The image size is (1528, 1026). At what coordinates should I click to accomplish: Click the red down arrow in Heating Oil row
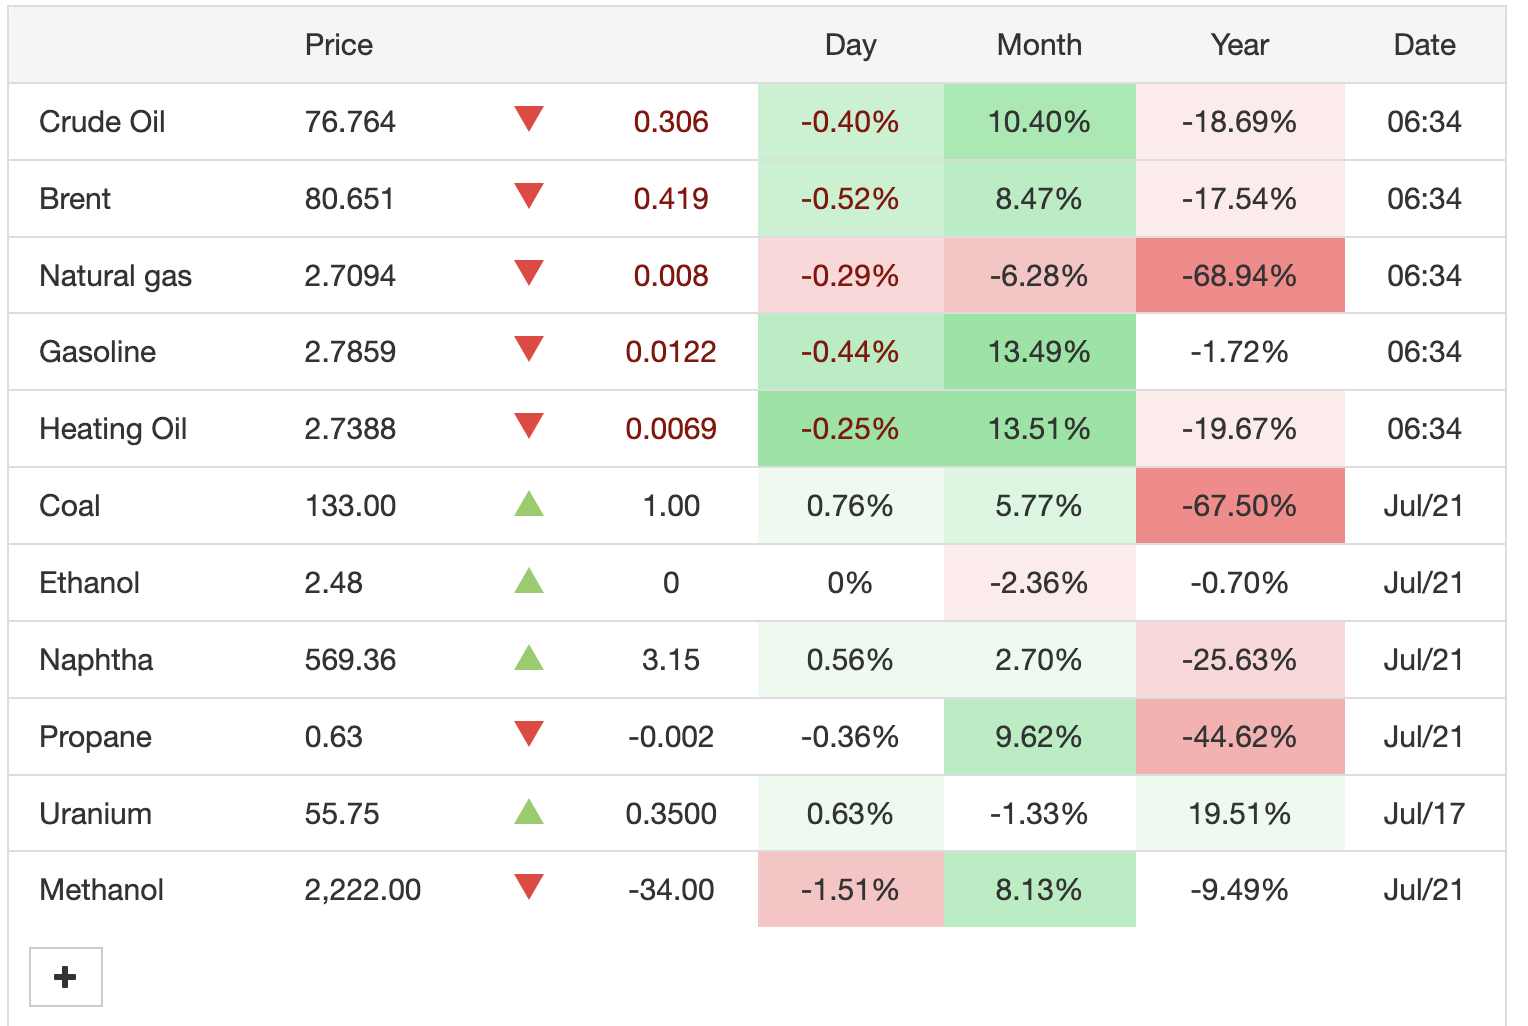coord(529,426)
